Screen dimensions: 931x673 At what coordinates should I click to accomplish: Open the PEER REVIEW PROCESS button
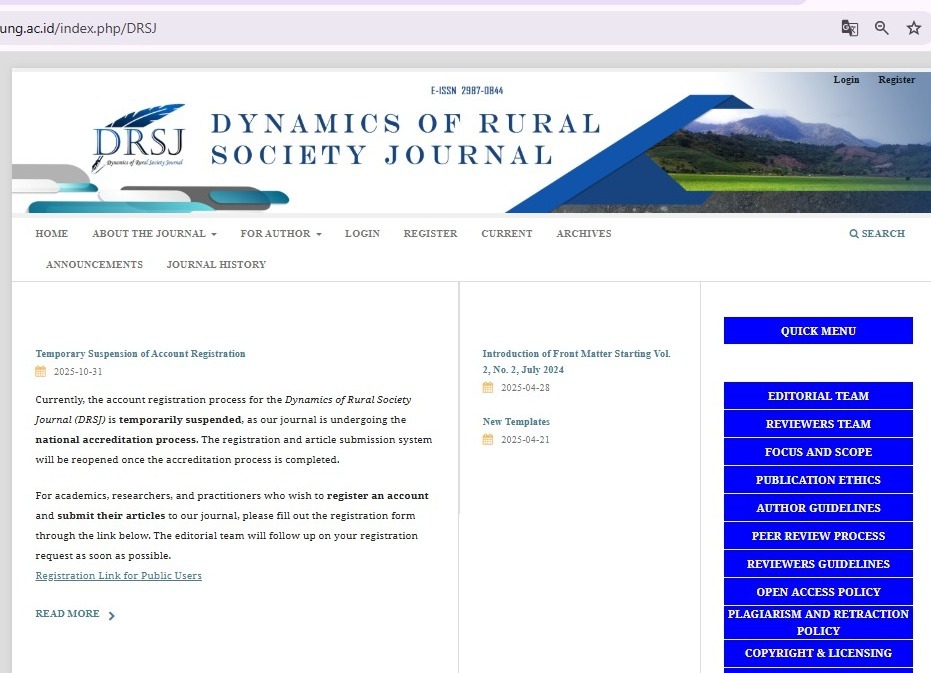coord(818,535)
